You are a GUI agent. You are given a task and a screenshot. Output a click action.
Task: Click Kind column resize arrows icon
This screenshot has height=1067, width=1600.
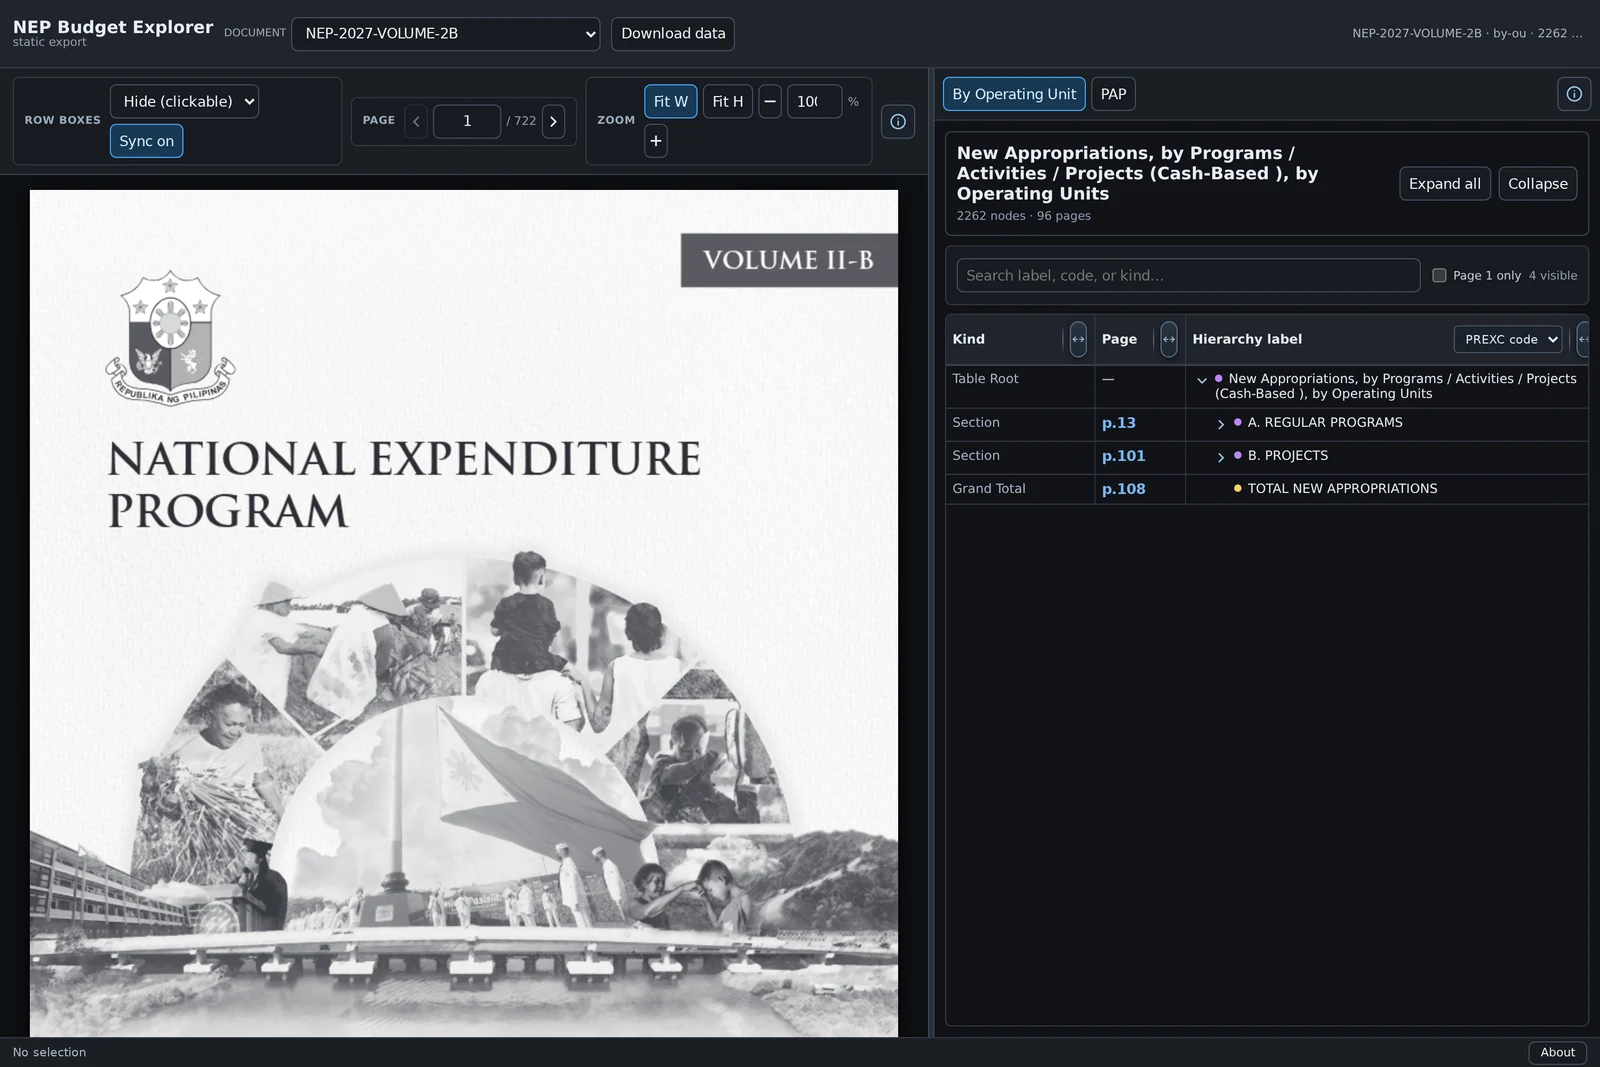(1078, 339)
